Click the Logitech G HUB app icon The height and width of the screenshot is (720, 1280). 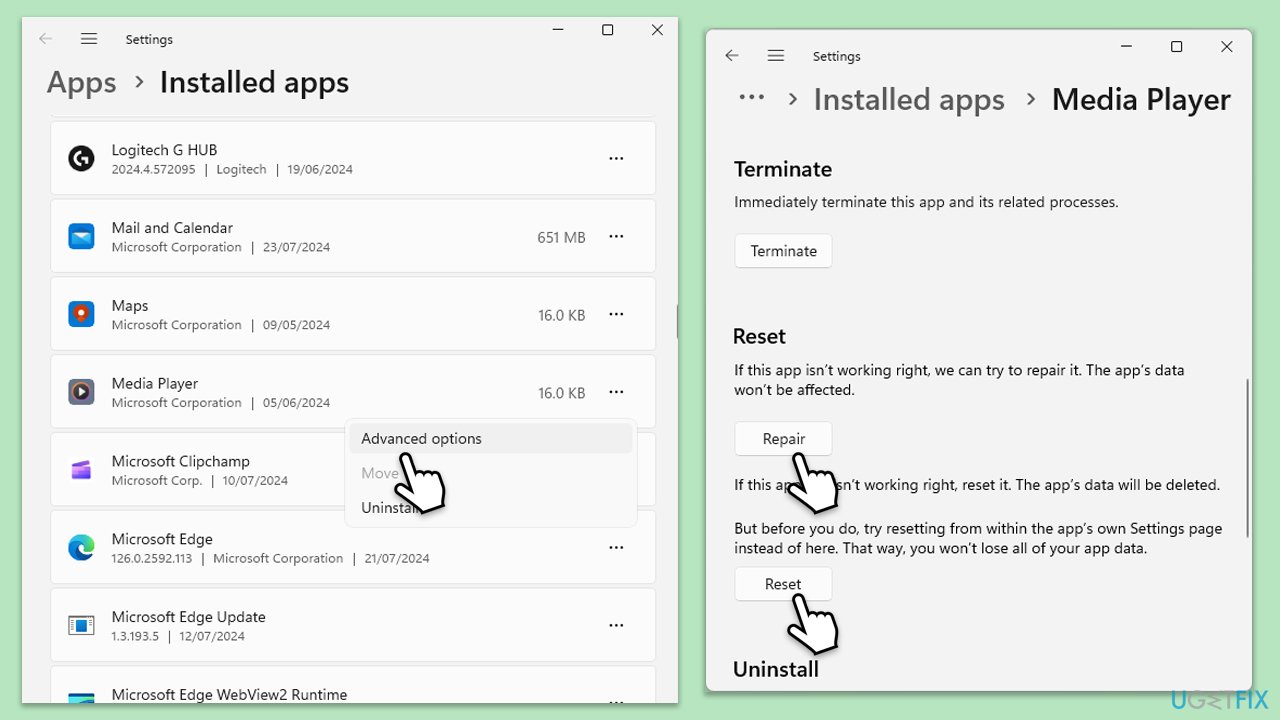pyautogui.click(x=81, y=158)
